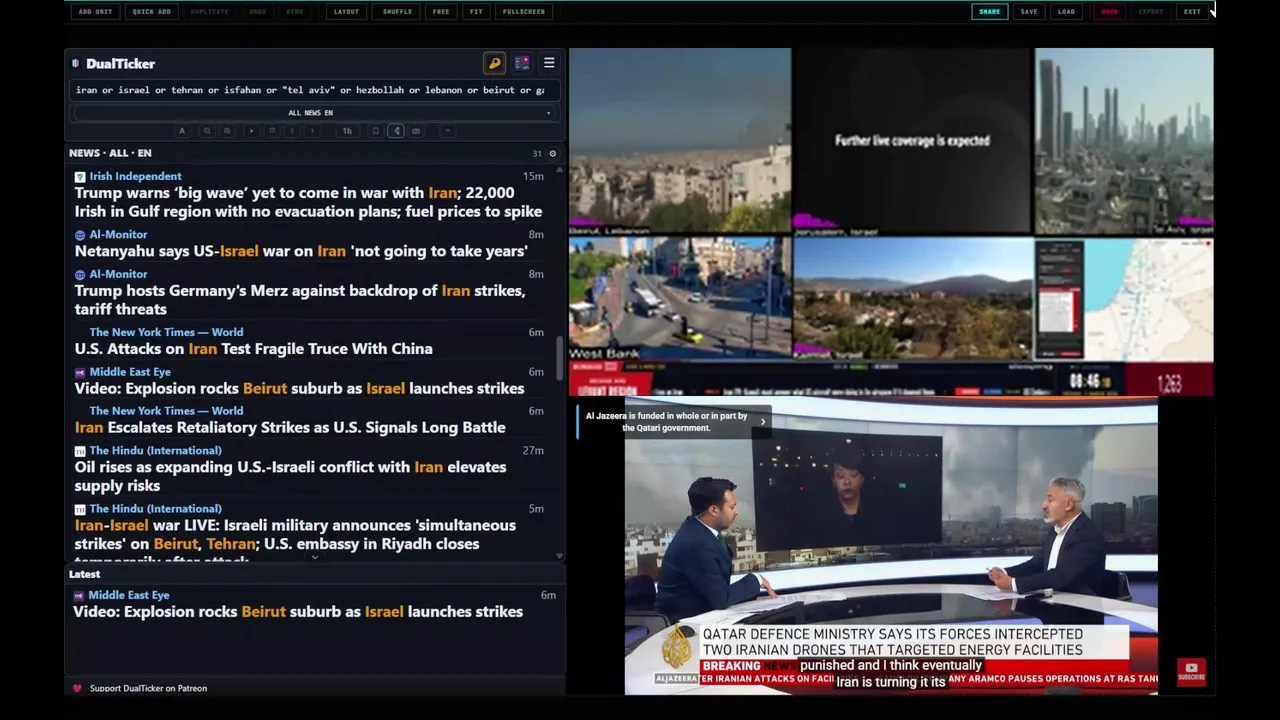Click the YouTube Subscribe icon on Al Jazeera video

pyautogui.click(x=1191, y=672)
